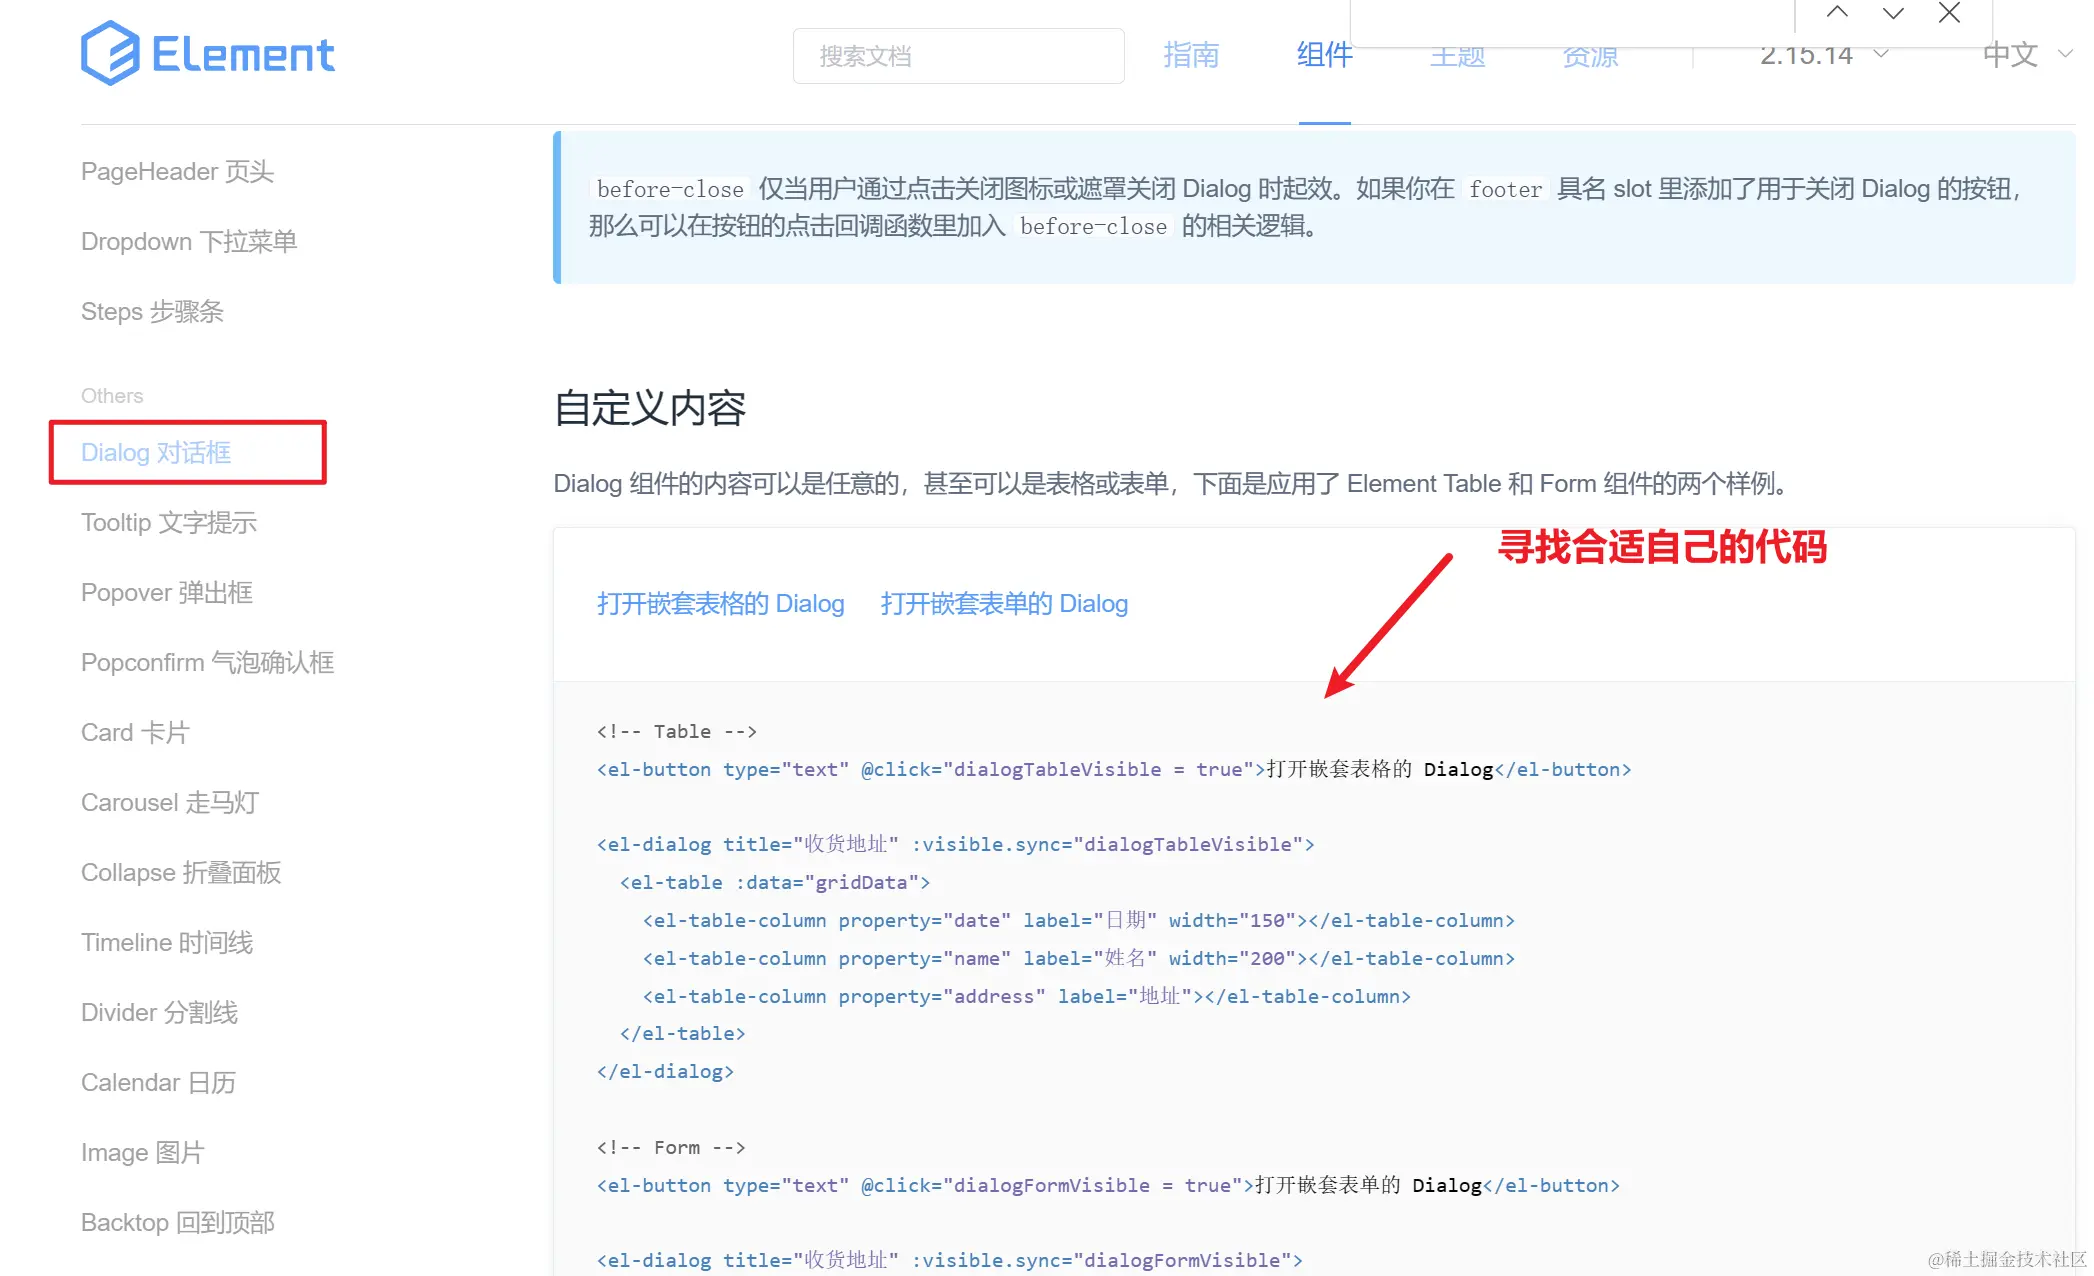
Task: Click the find-bar previous match arrow
Action: 1837,13
